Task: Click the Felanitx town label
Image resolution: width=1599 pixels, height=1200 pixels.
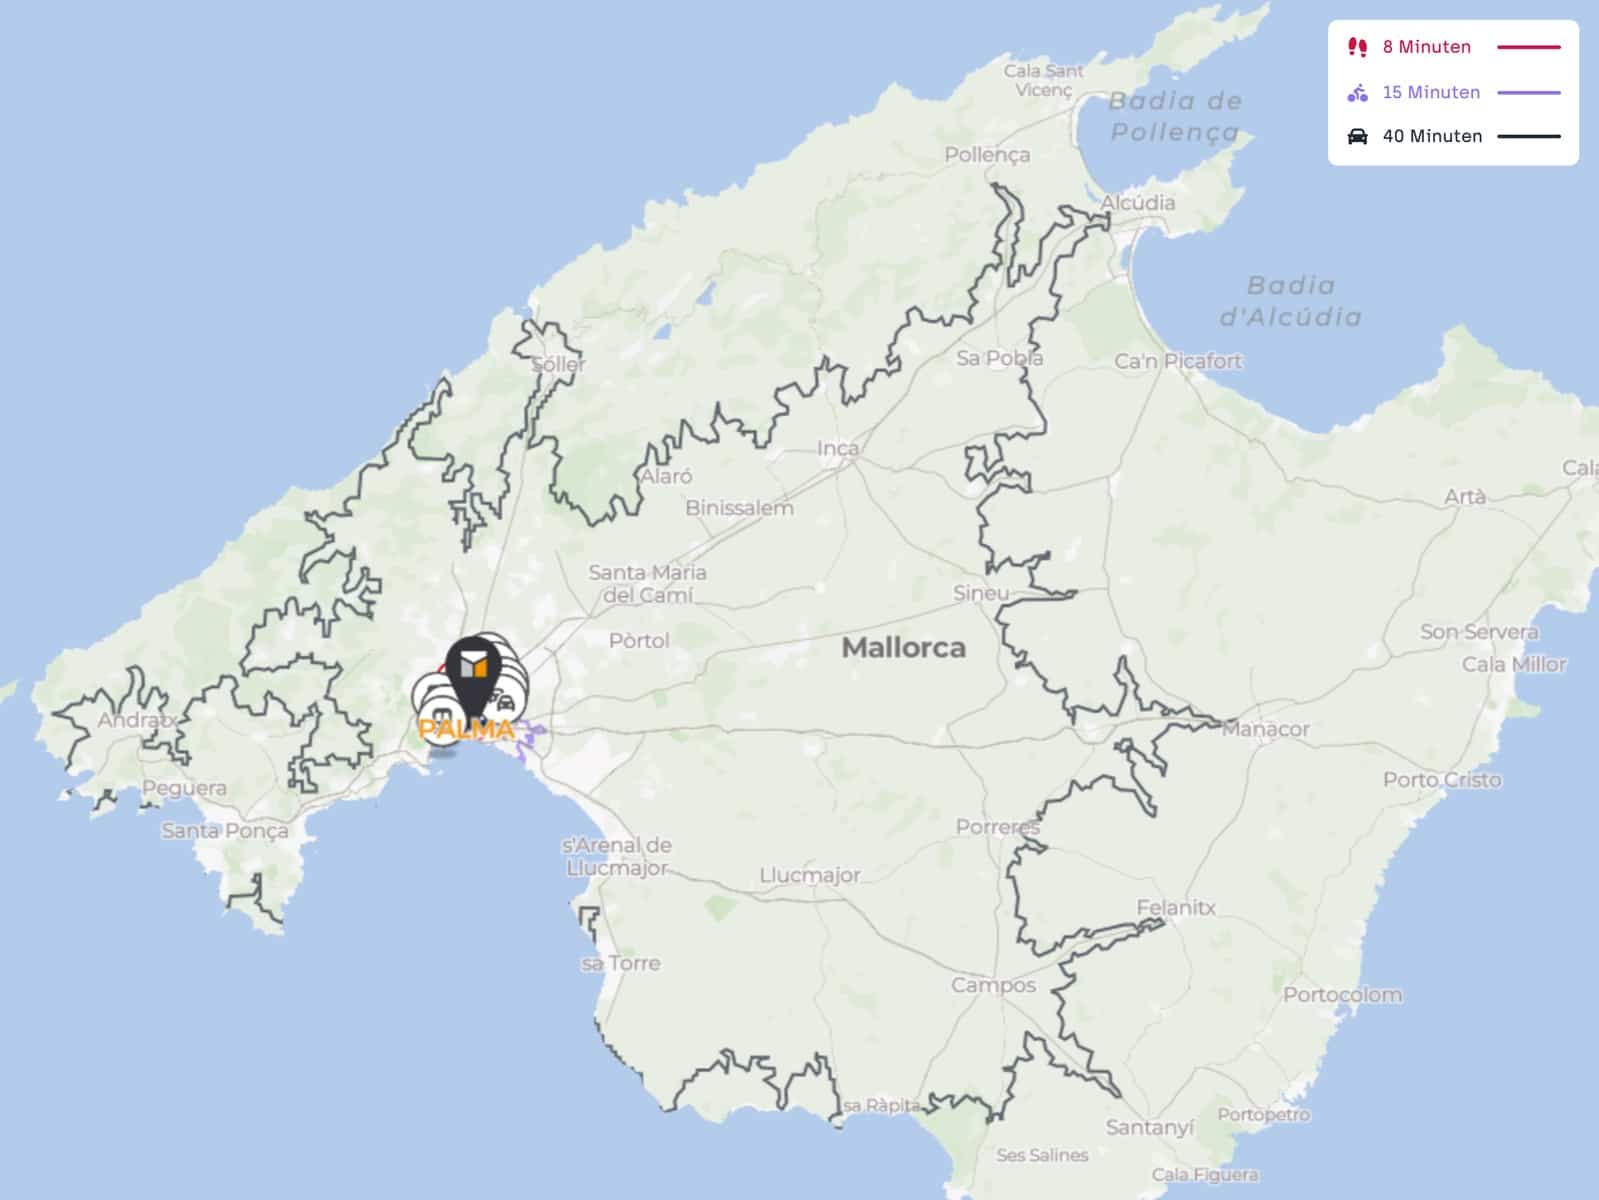Action: point(1176,908)
